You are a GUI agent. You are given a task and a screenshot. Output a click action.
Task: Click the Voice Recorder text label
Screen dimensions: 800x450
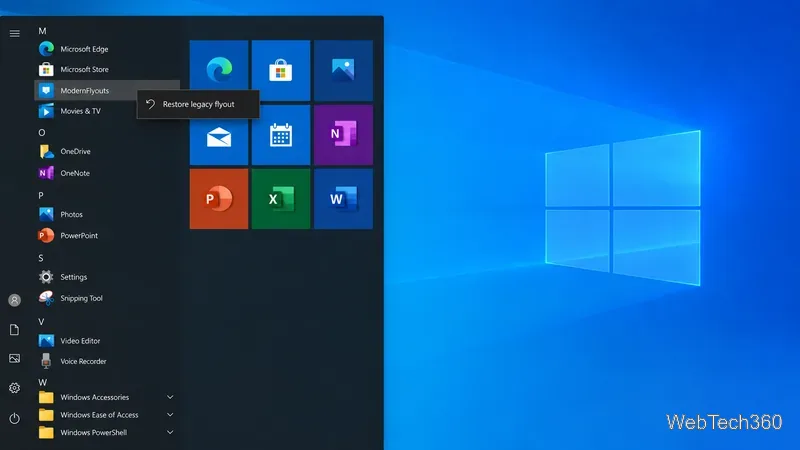tap(83, 361)
